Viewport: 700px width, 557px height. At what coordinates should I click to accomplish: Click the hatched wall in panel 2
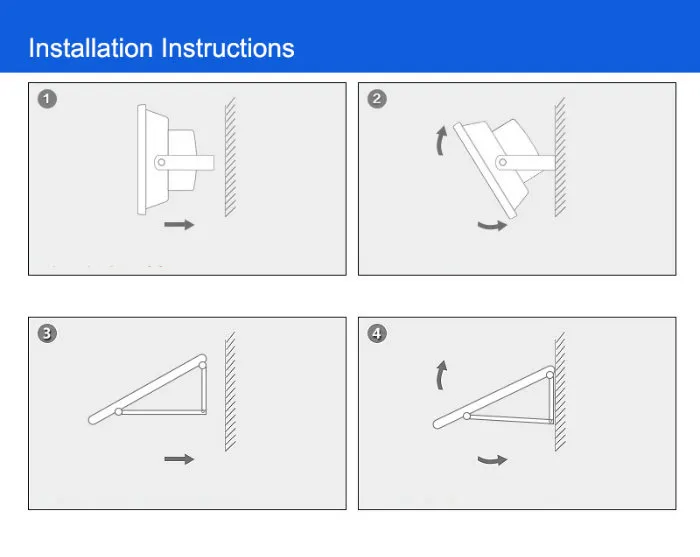pos(560,157)
